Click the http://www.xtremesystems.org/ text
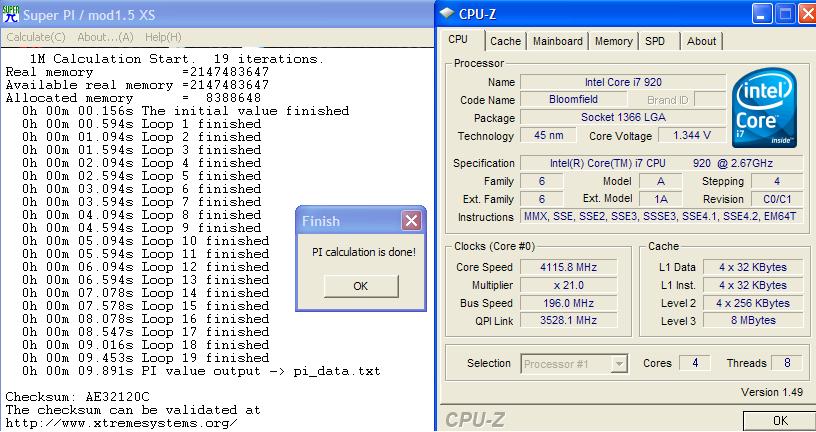Viewport: 816px width, 432px height. 121,423
